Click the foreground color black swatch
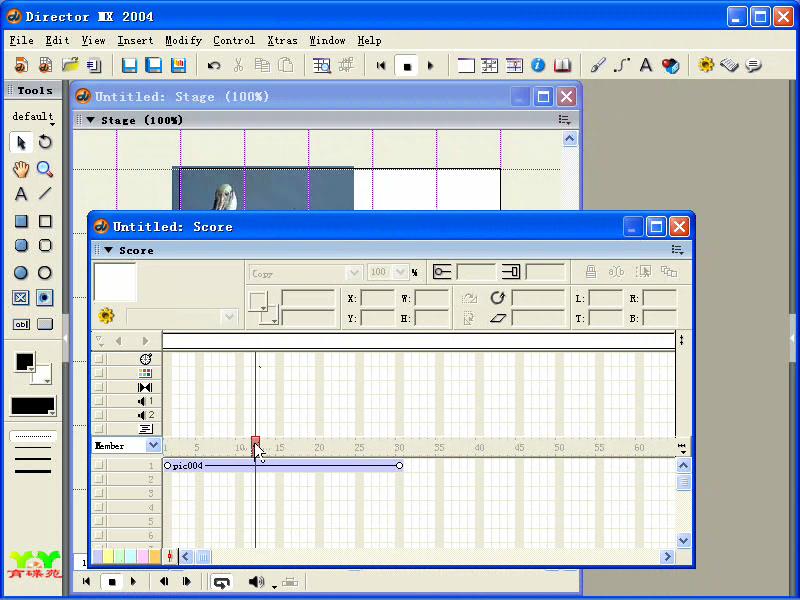 [x=24, y=362]
